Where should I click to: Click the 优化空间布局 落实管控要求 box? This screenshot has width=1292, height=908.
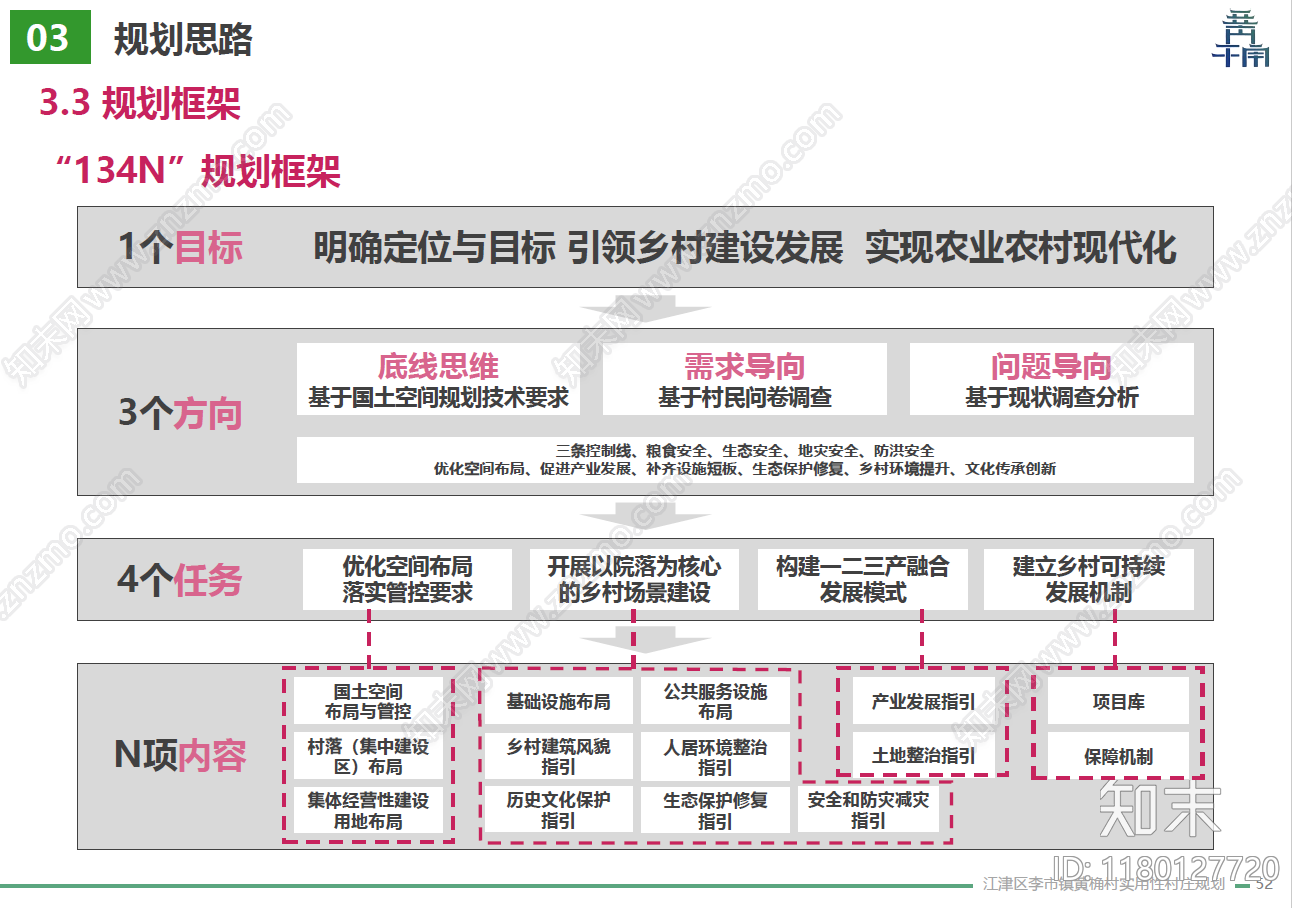tap(407, 579)
